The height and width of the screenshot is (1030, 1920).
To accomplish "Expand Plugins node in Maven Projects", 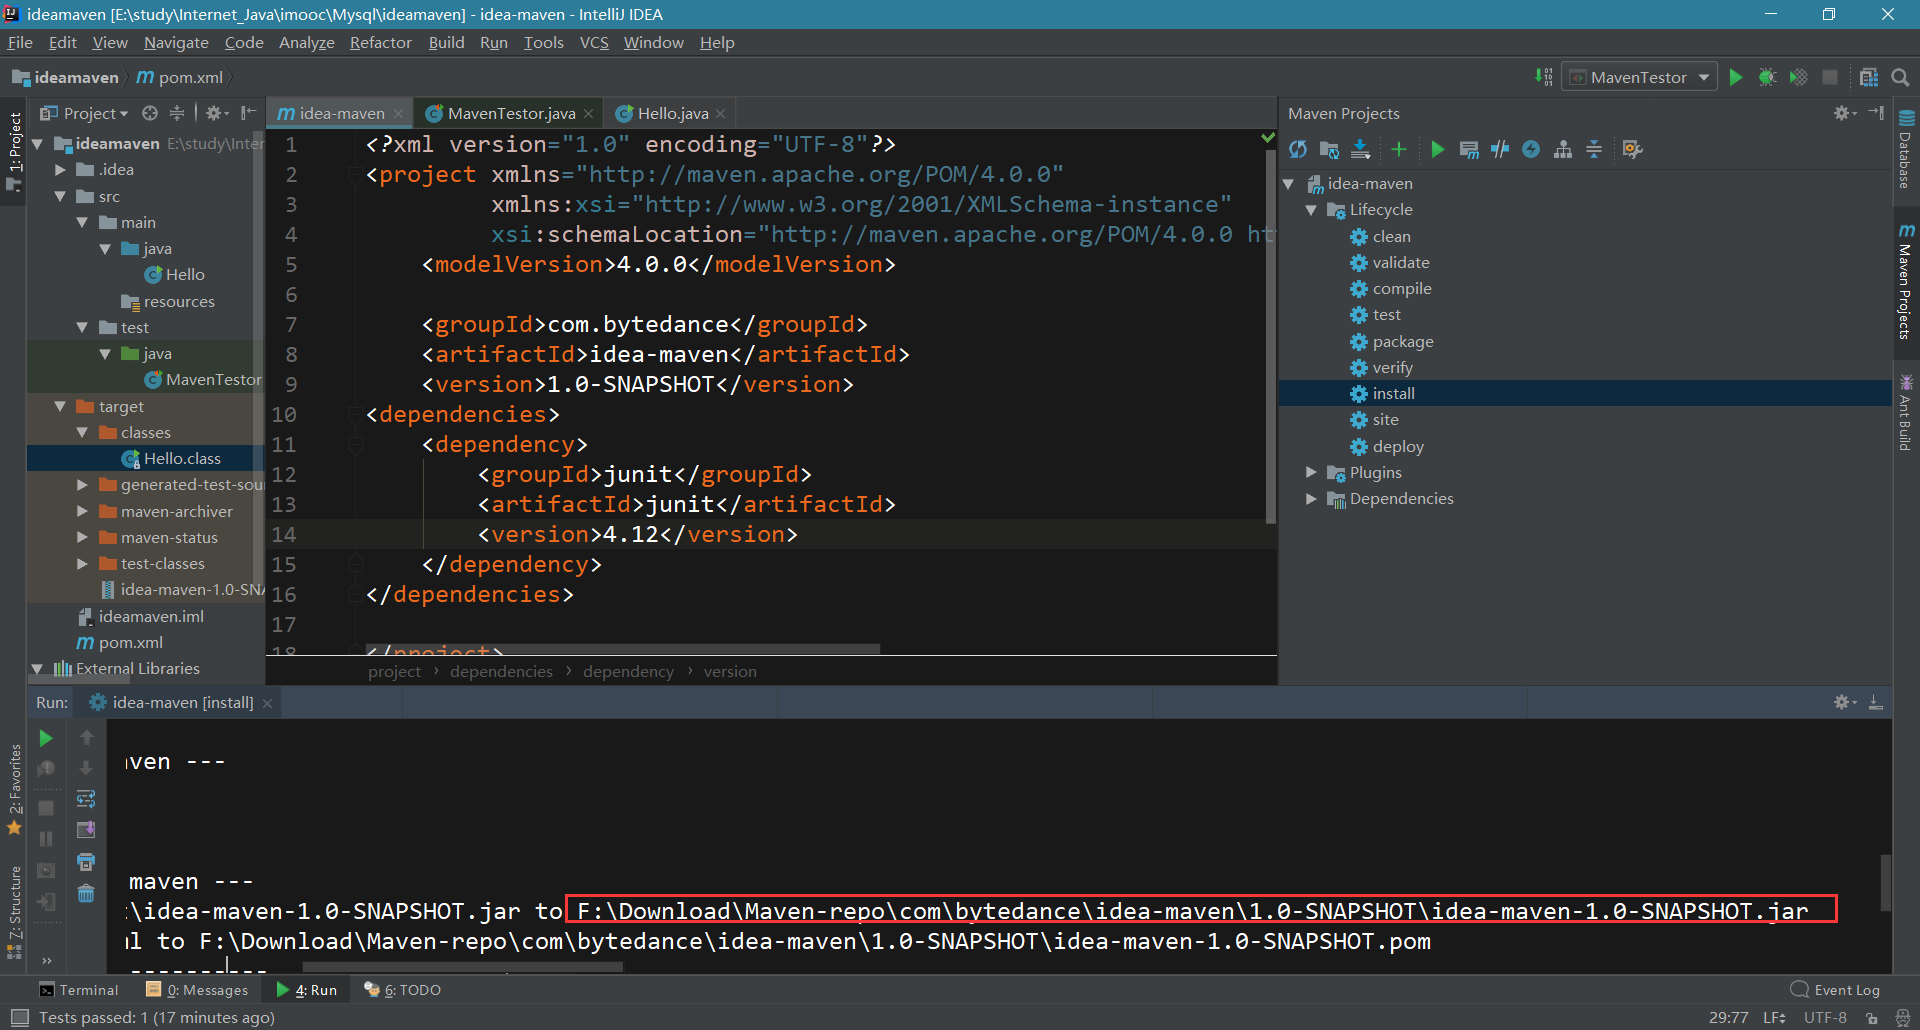I will (x=1311, y=472).
